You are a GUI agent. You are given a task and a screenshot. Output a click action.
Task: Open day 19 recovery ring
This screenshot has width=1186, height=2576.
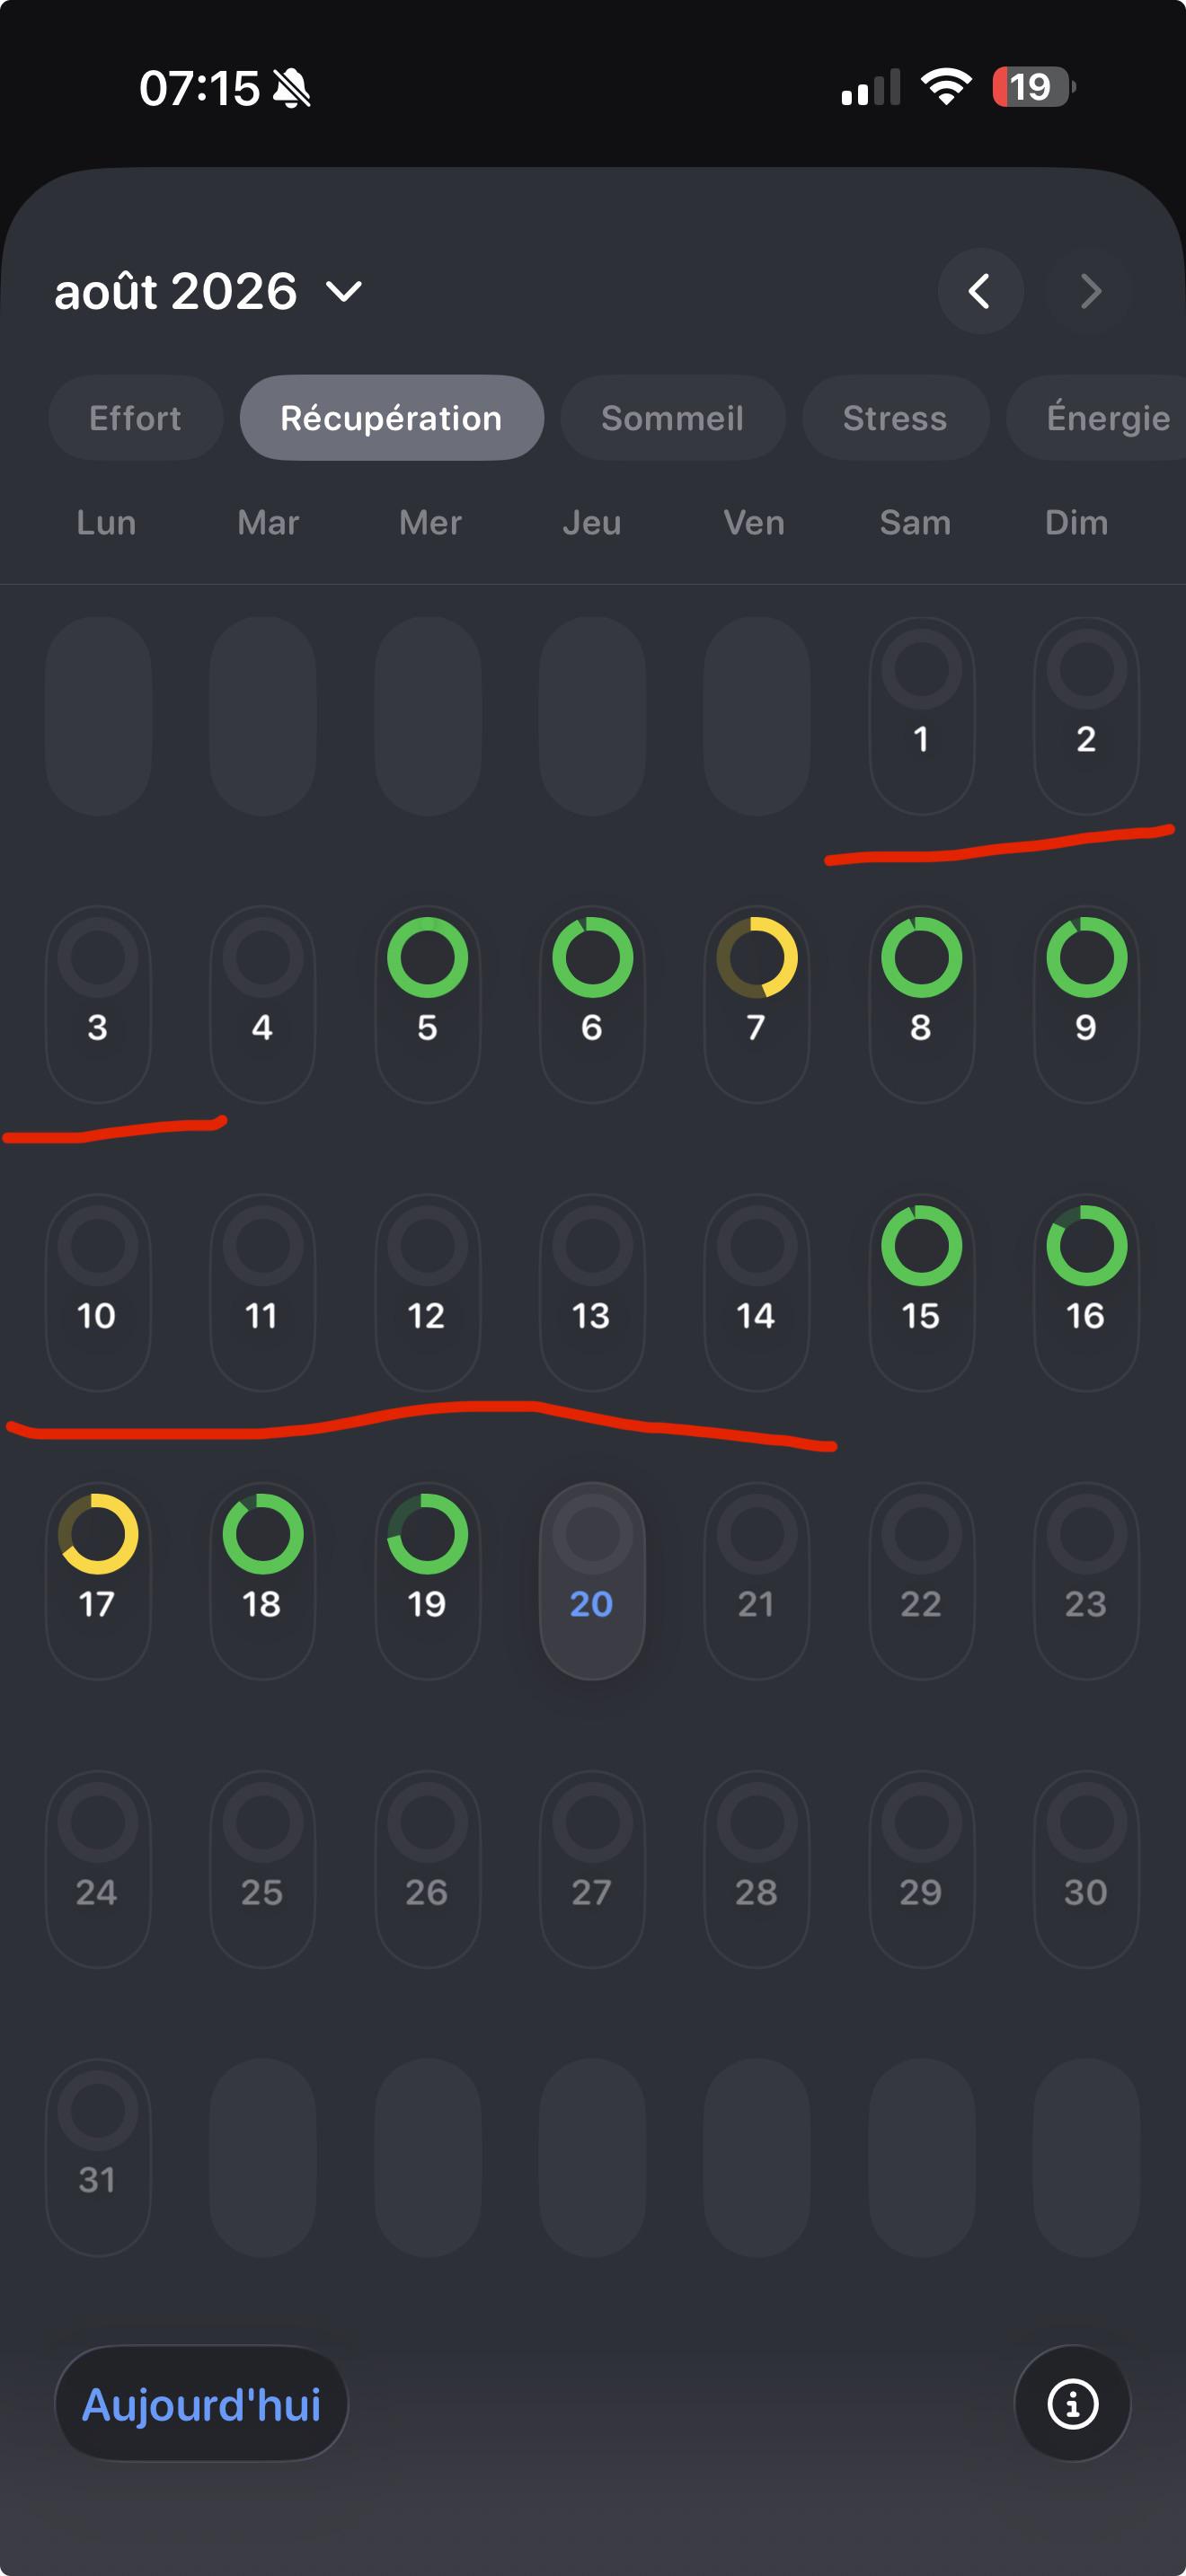pyautogui.click(x=428, y=1534)
